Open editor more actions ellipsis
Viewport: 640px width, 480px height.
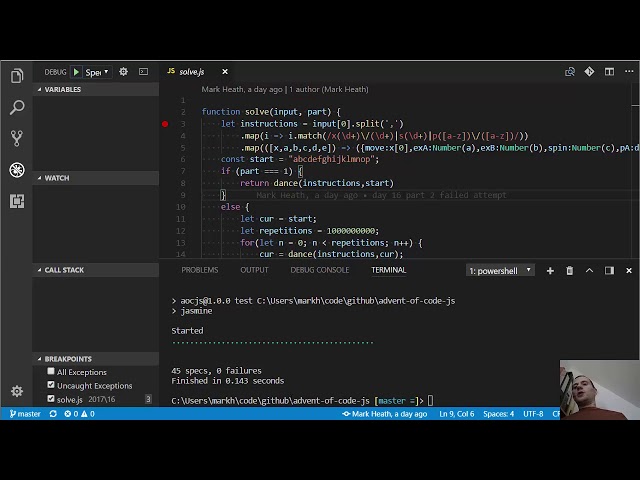629,71
